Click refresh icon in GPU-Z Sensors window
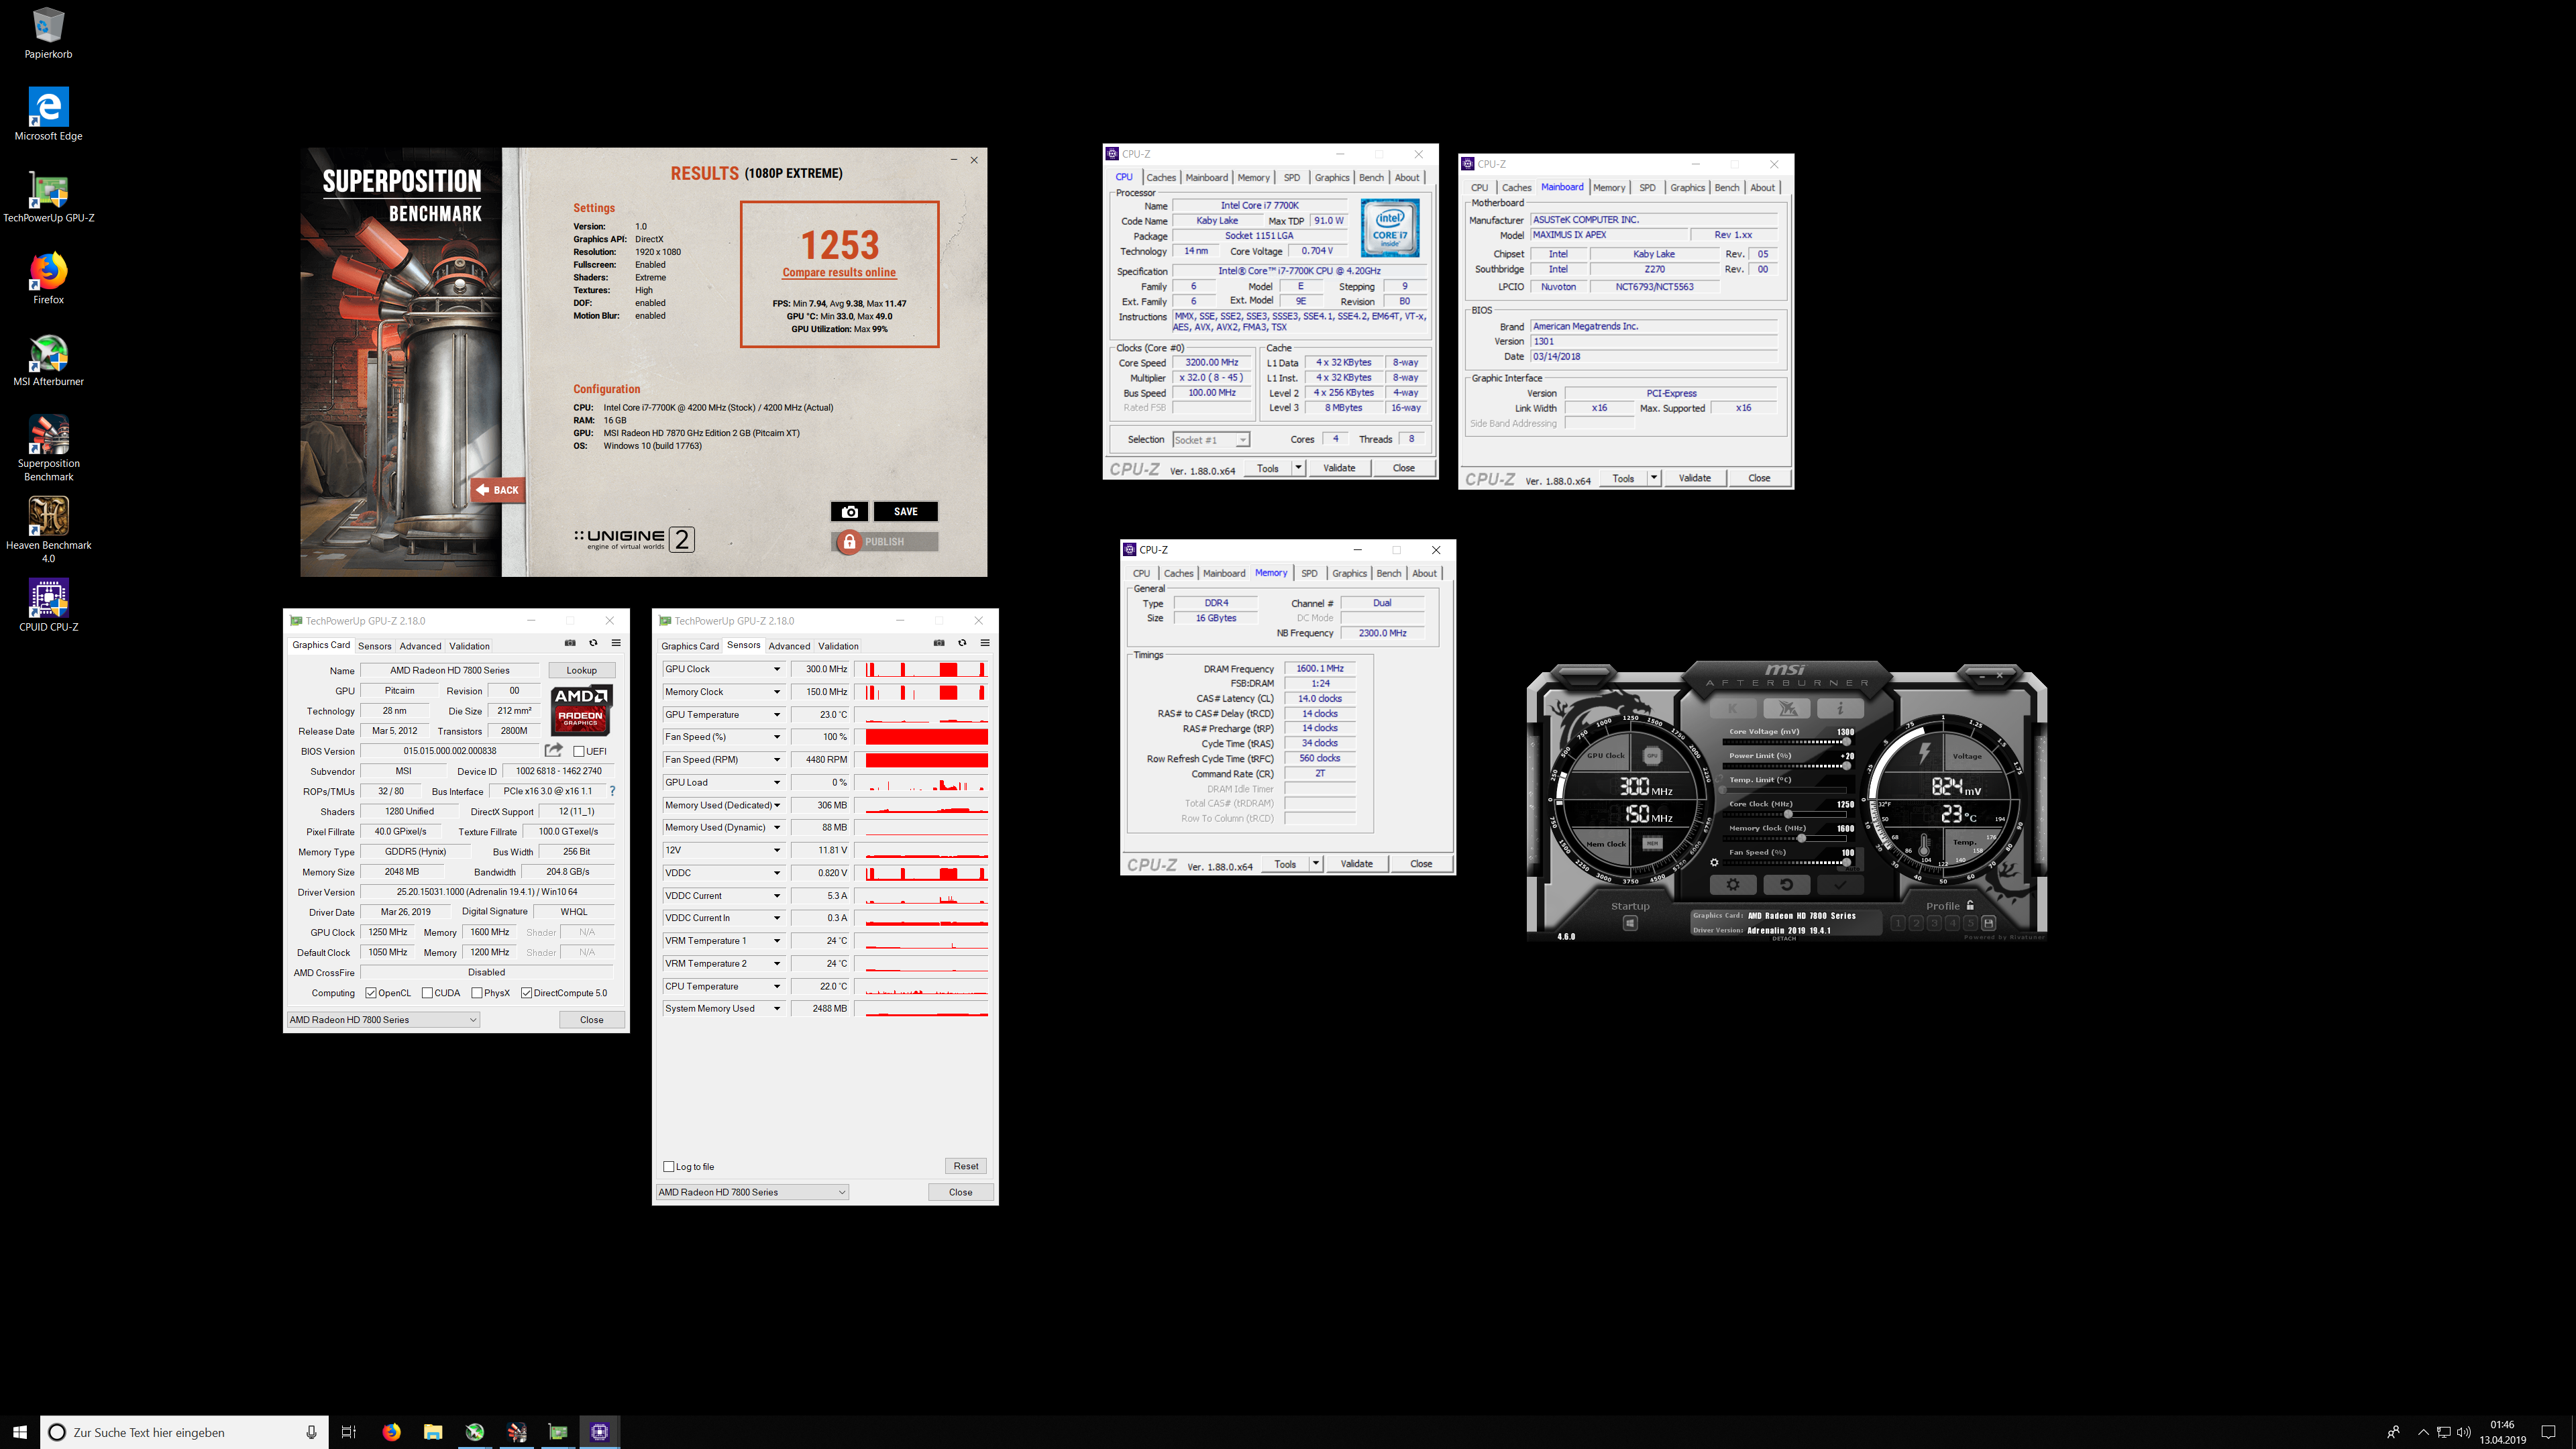 [962, 643]
